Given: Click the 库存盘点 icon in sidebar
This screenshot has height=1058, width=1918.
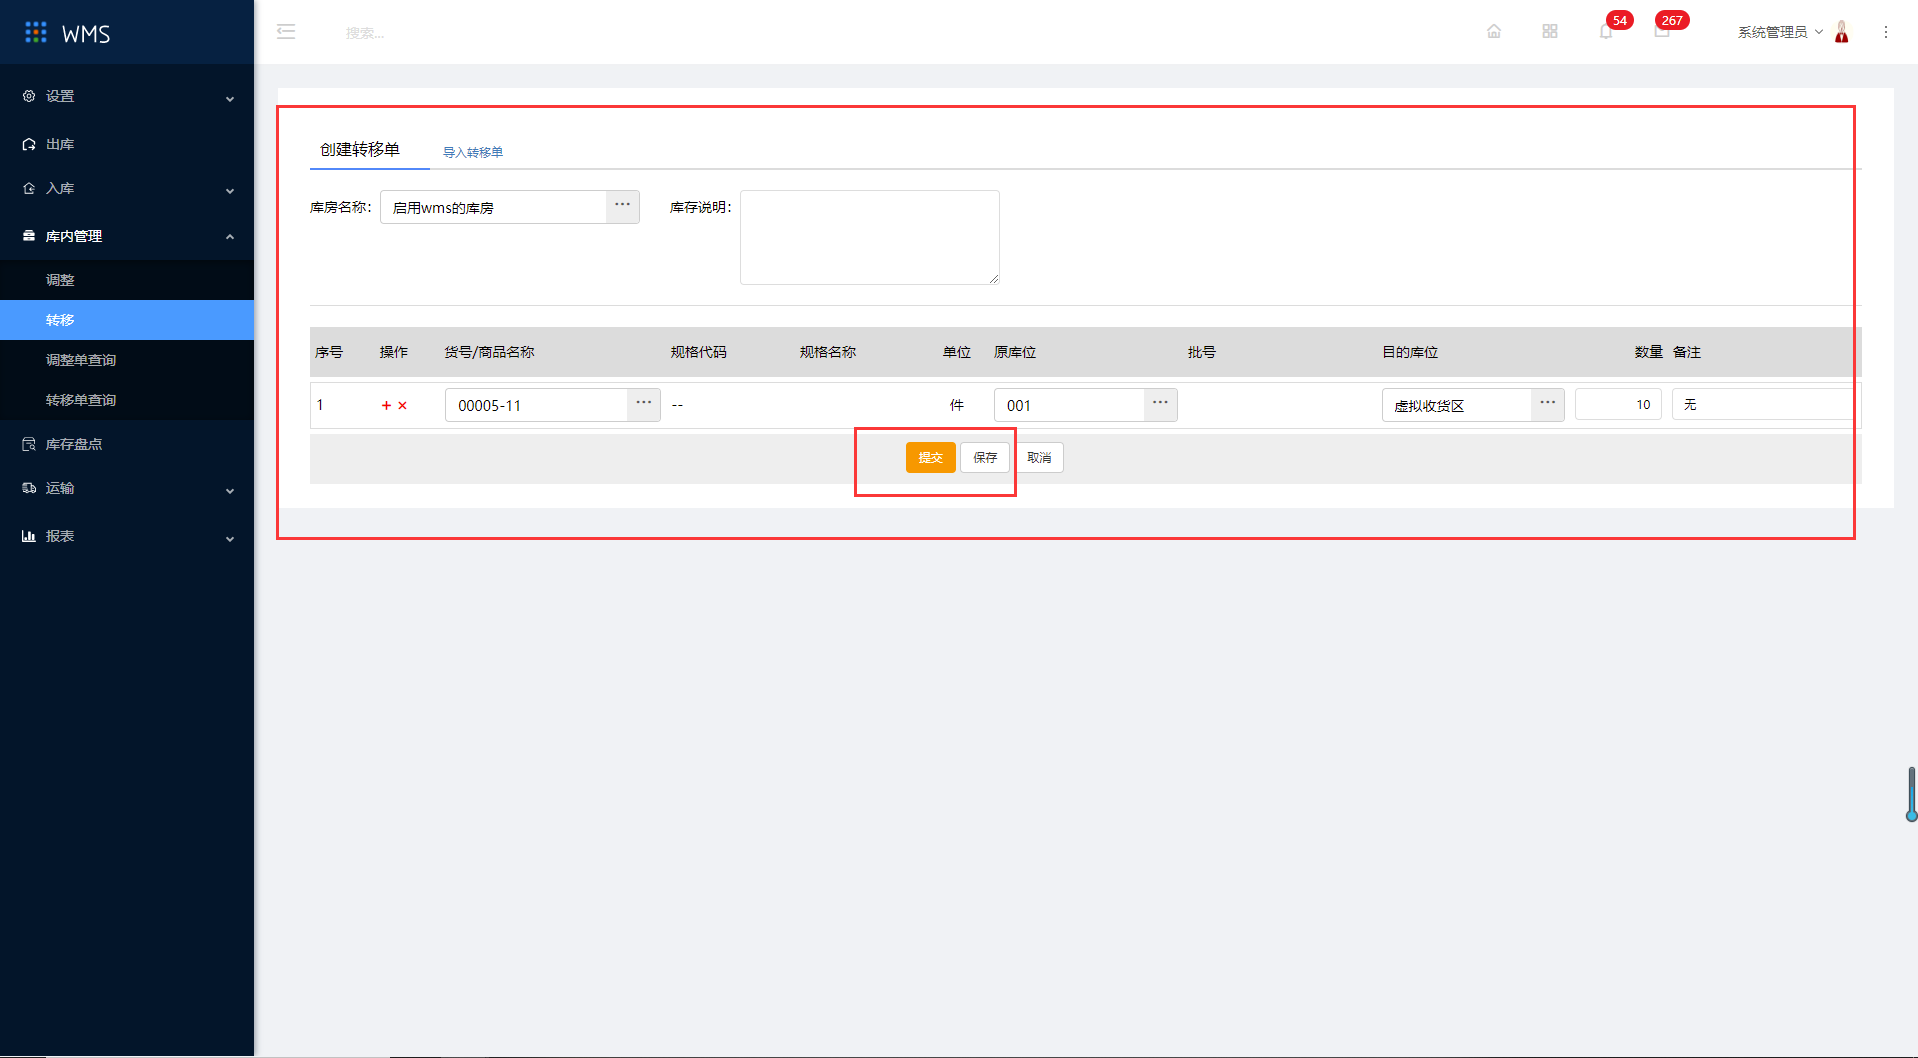Looking at the screenshot, I should point(29,444).
